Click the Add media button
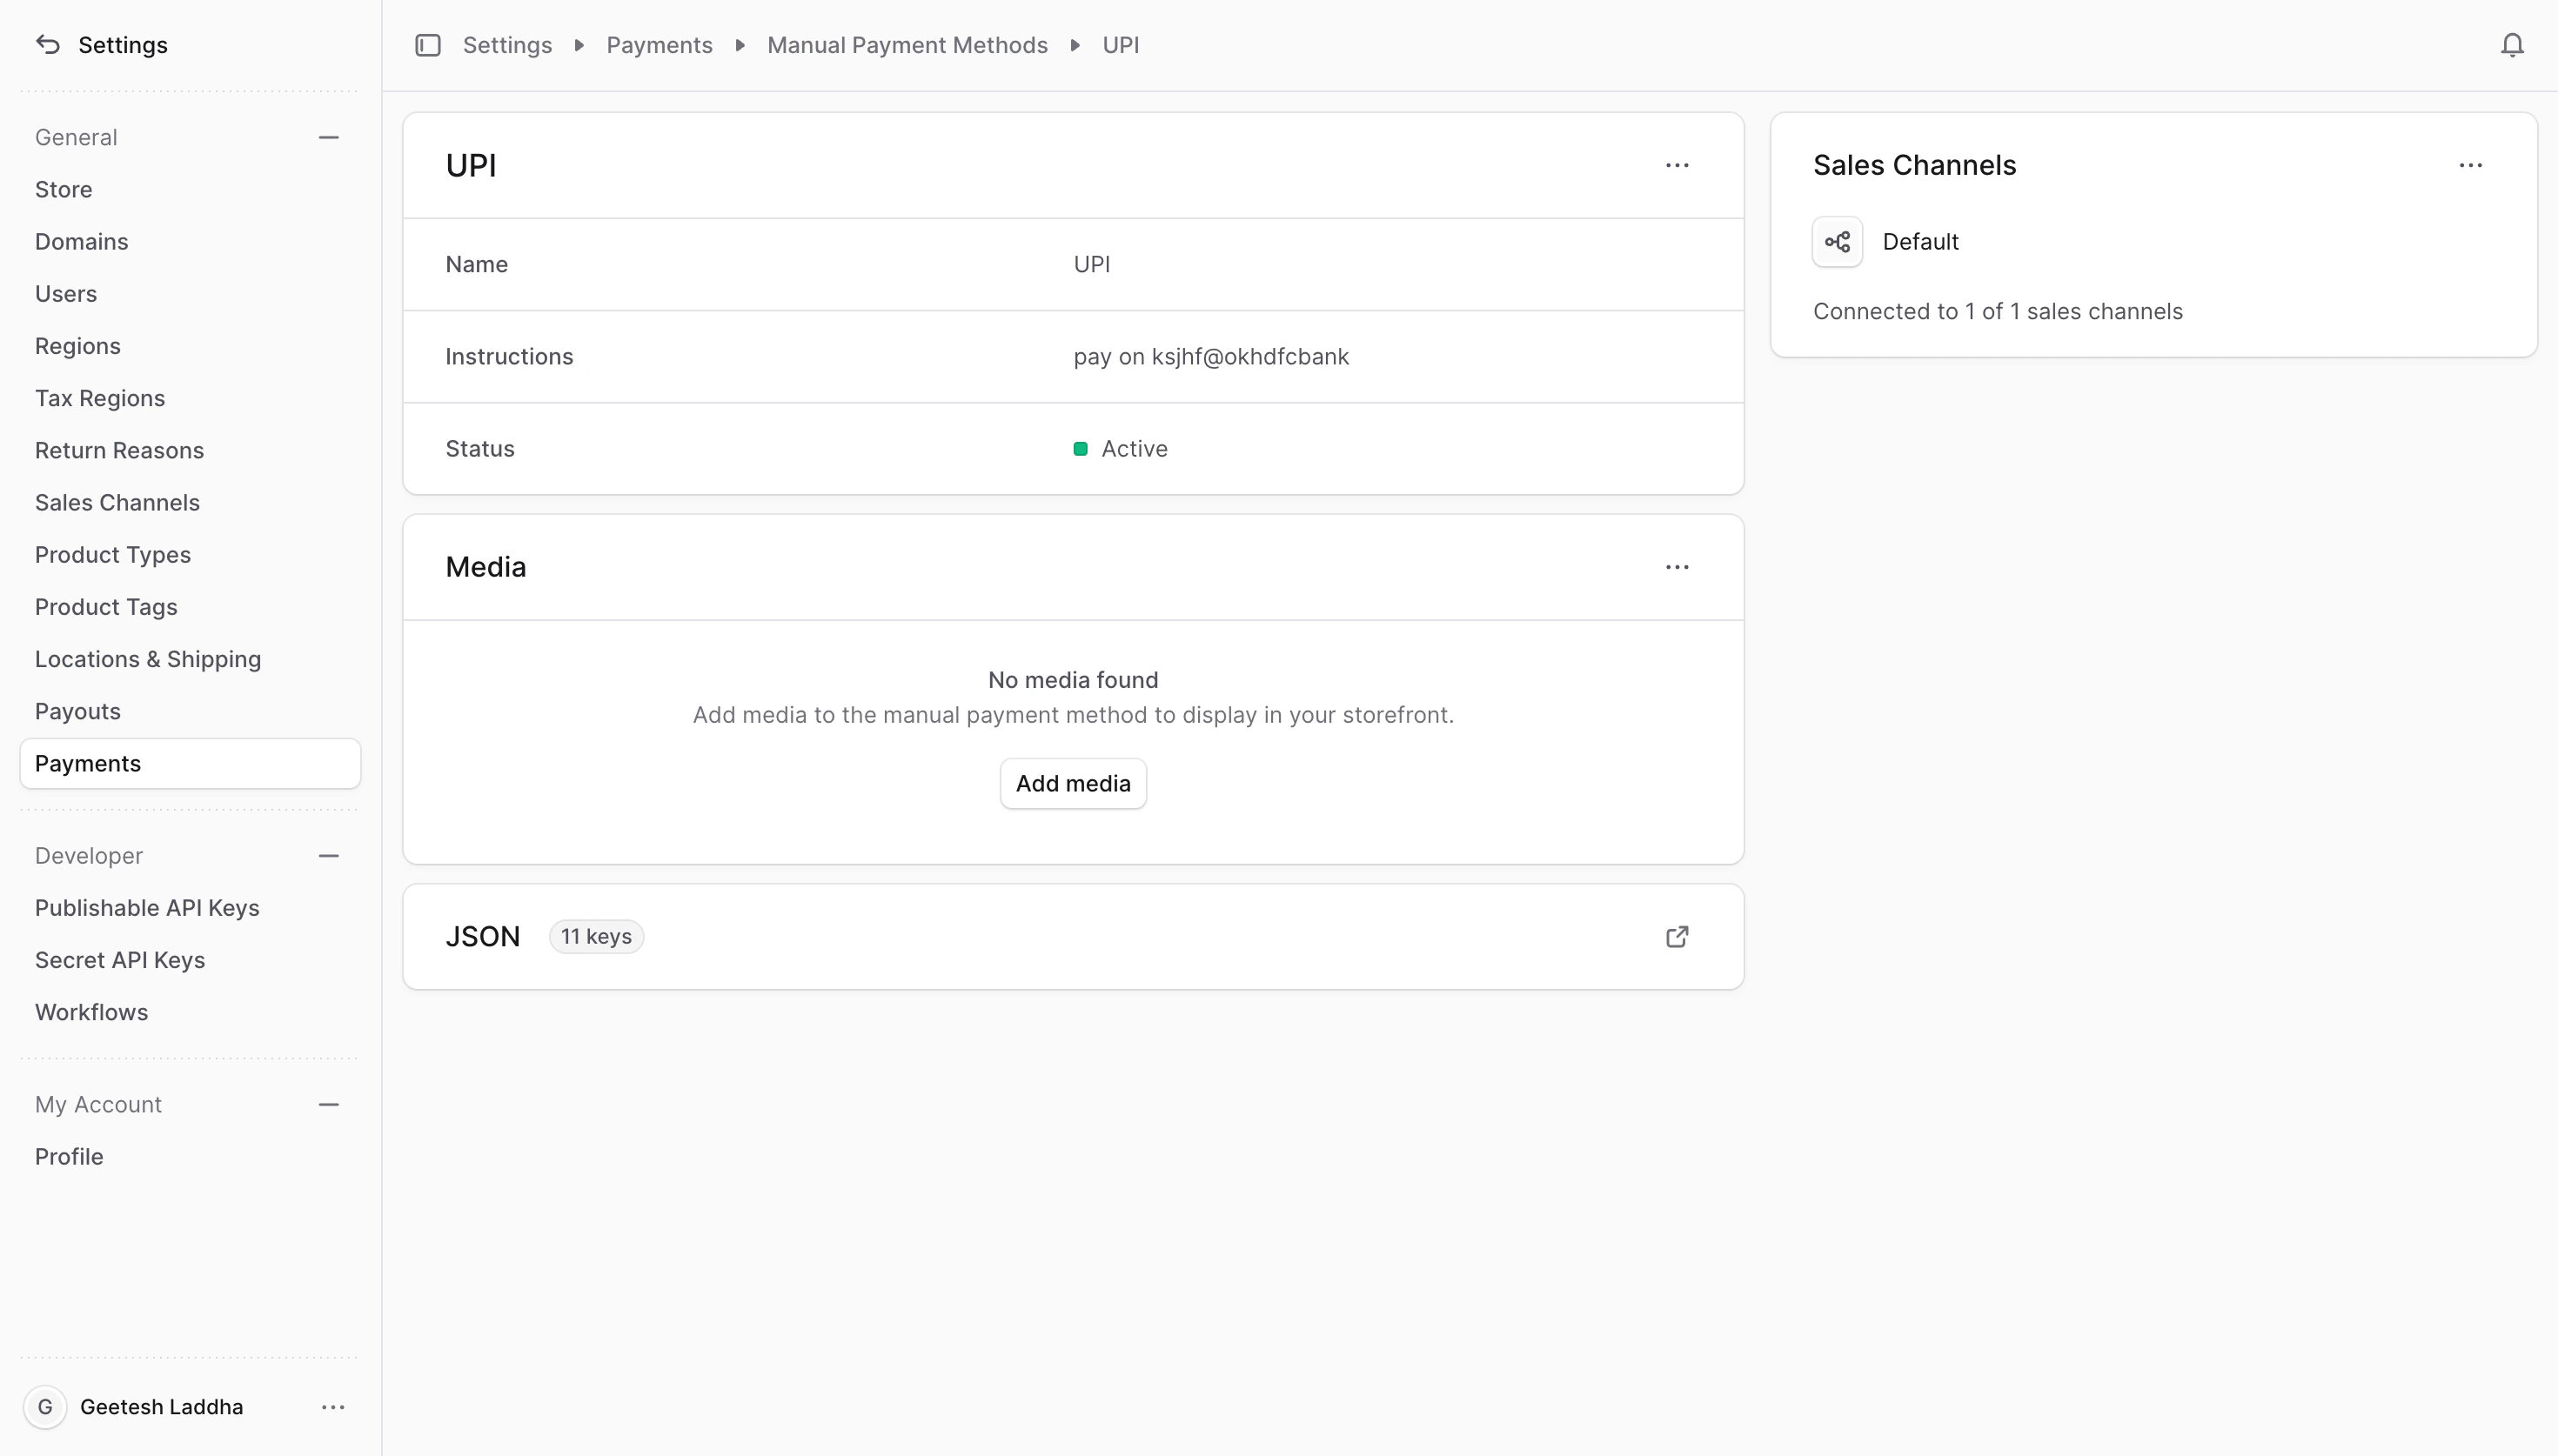This screenshot has width=2558, height=1456. click(x=1072, y=783)
